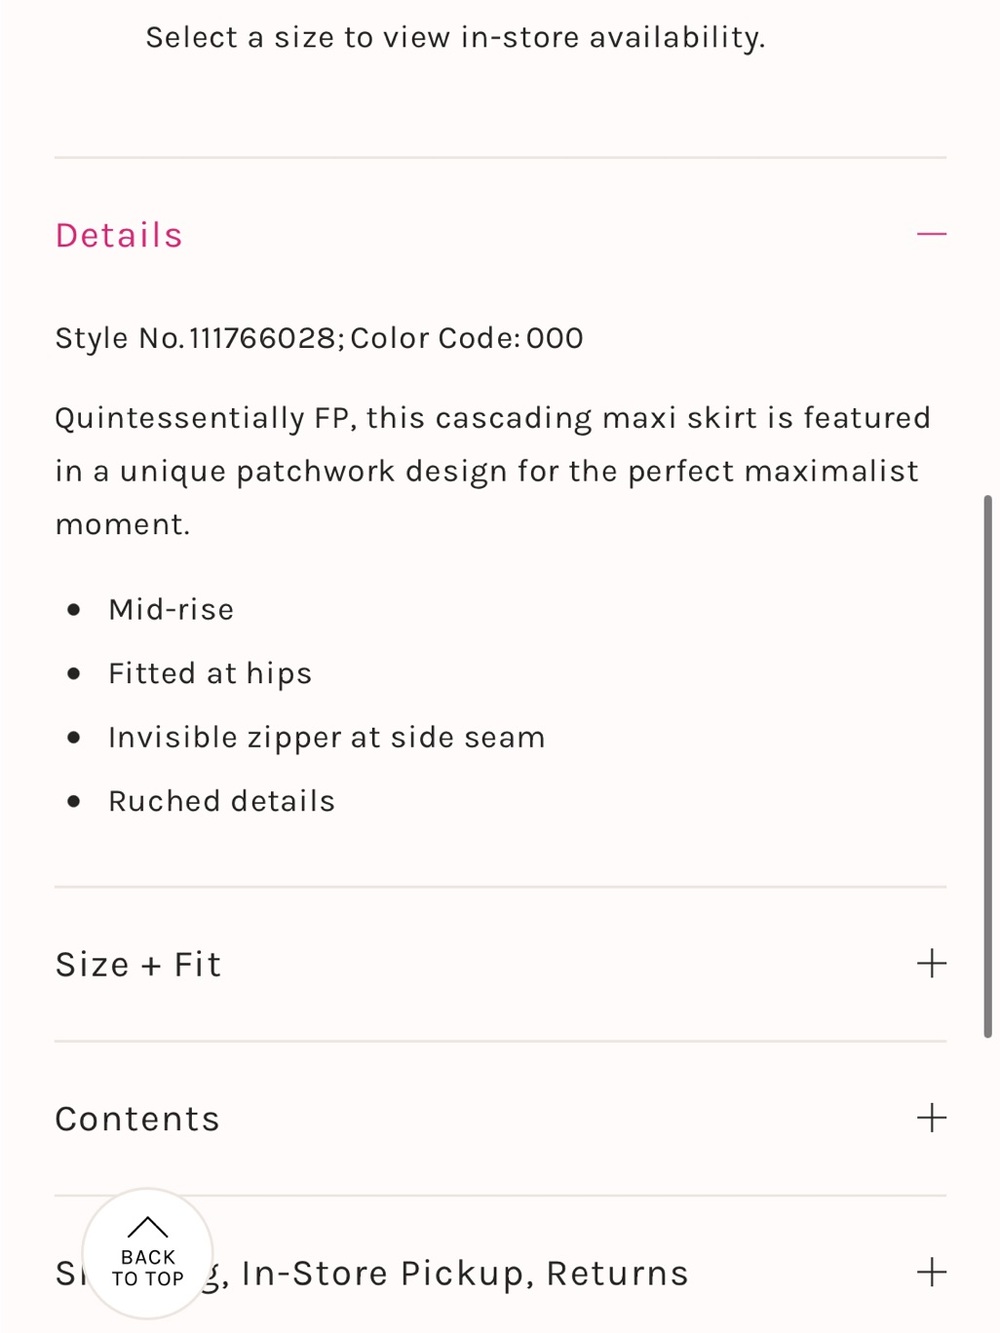Screen dimensions: 1000x1333
Task: Click the plus icon beside Size + Fit
Action: pyautogui.click(x=931, y=963)
